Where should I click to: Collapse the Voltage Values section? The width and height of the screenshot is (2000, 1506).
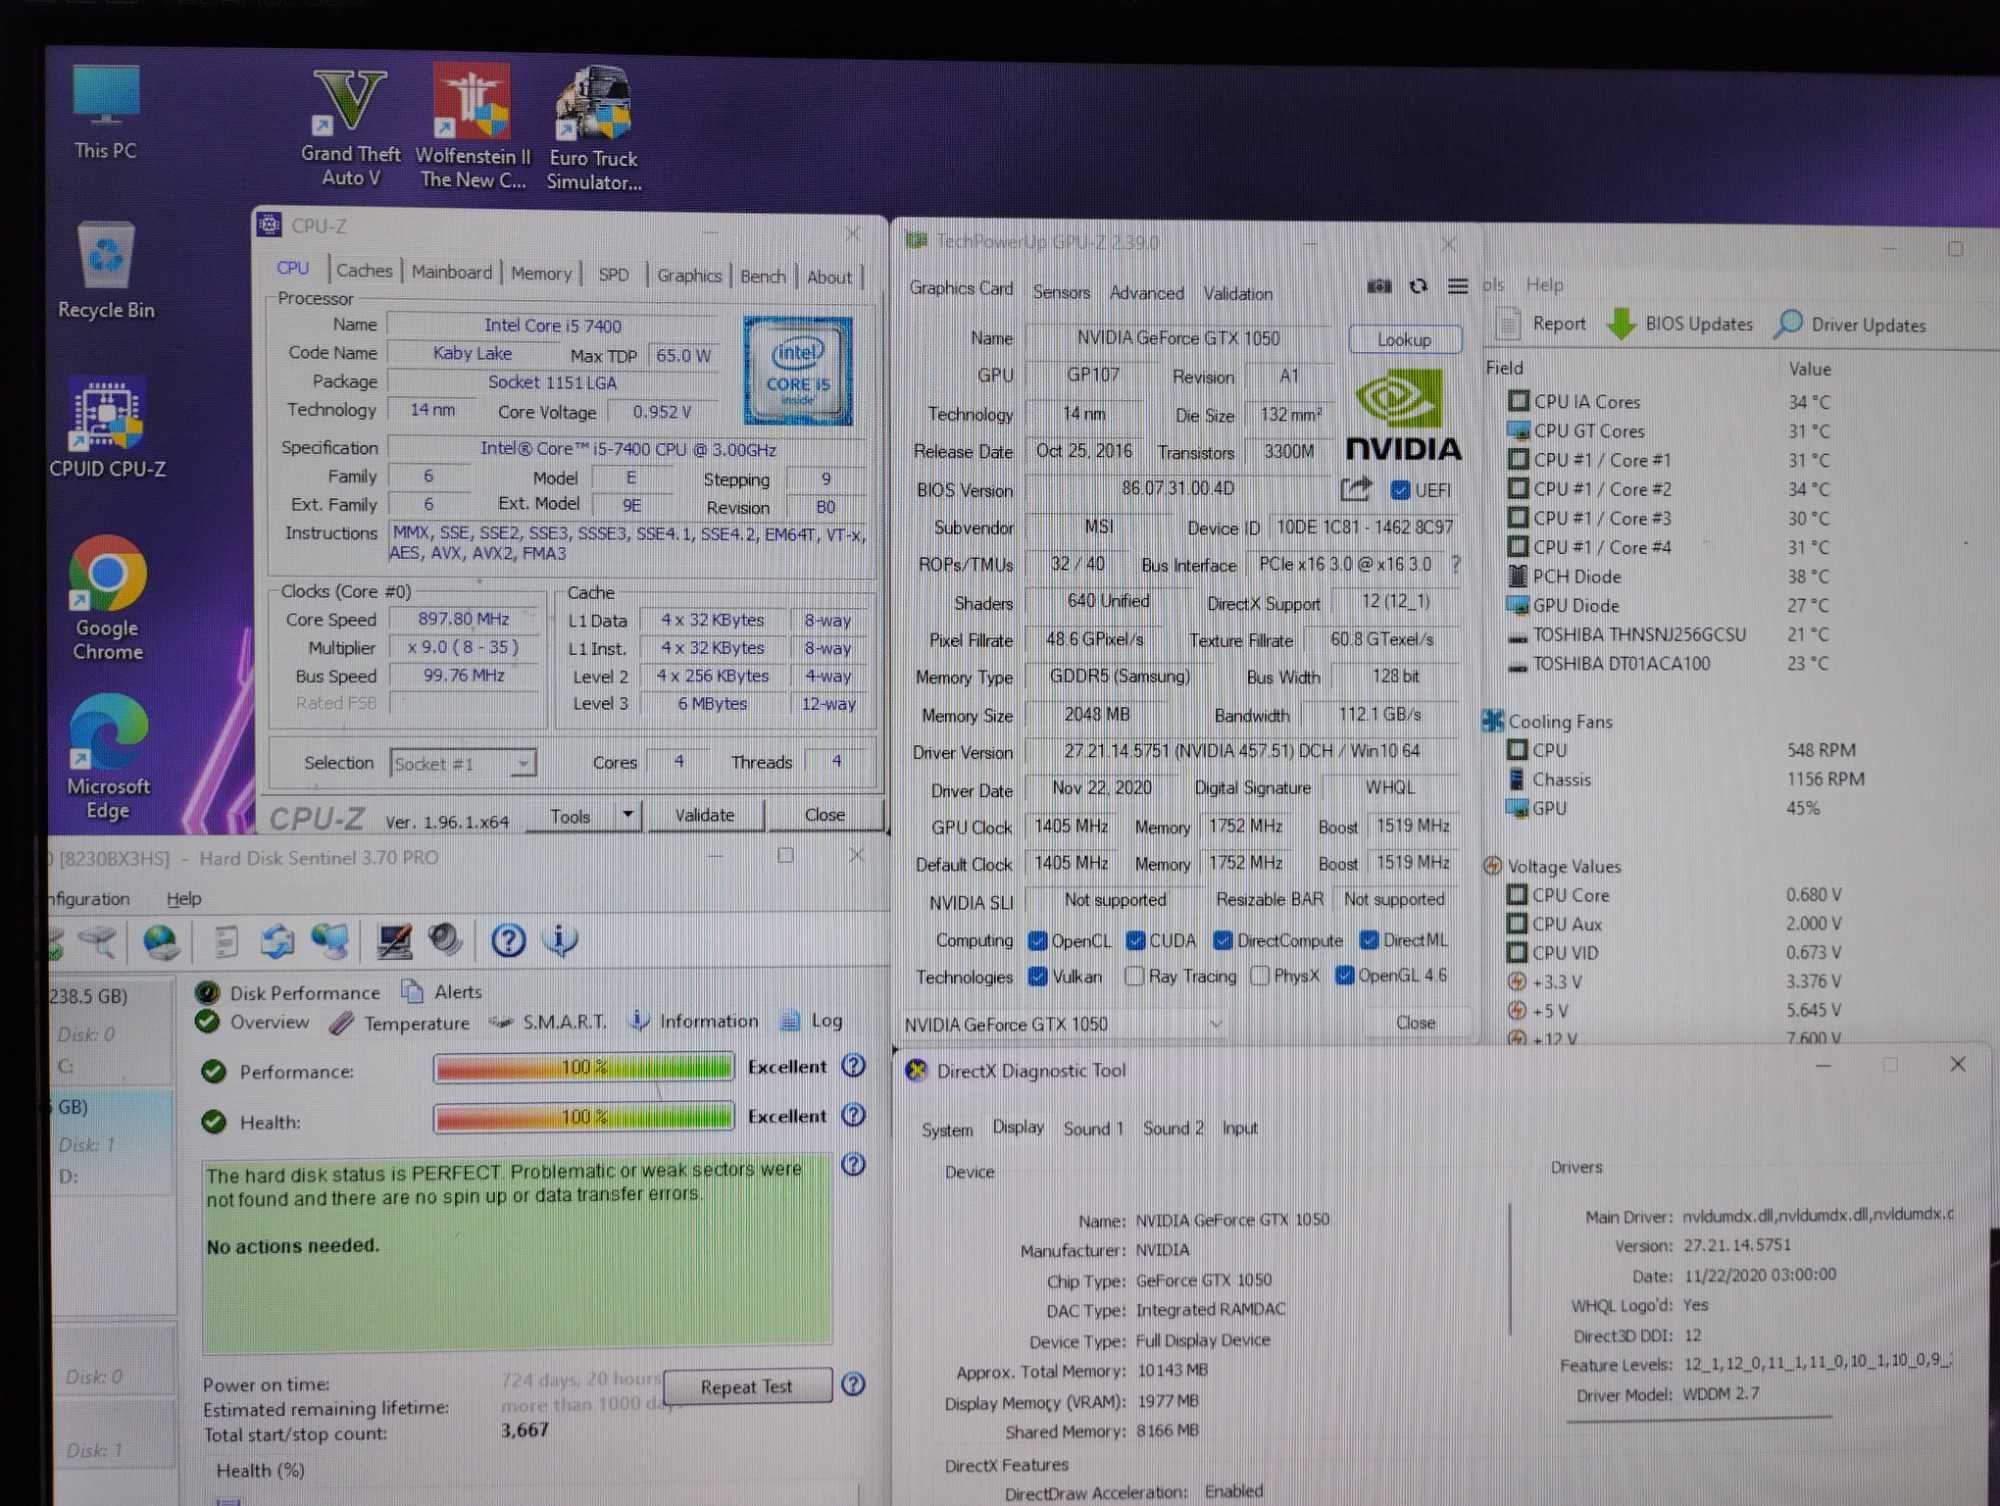click(x=1492, y=866)
